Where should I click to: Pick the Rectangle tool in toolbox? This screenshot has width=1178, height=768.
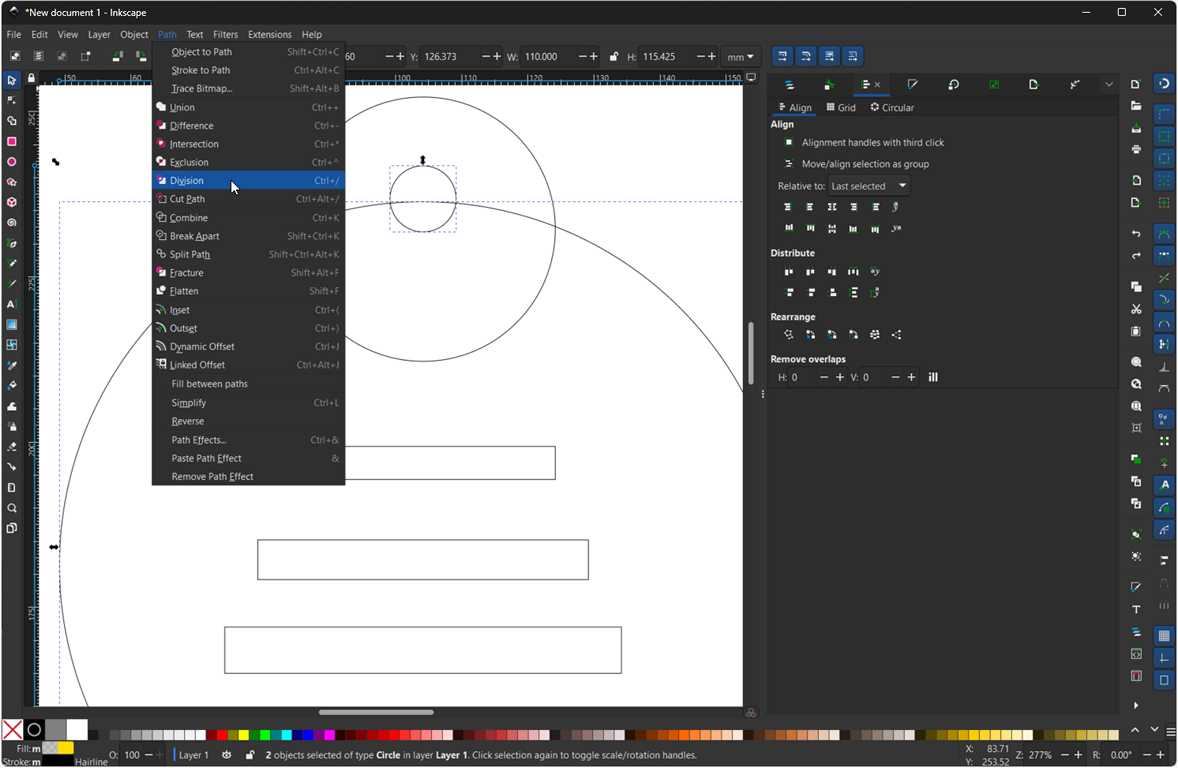pyautogui.click(x=11, y=141)
